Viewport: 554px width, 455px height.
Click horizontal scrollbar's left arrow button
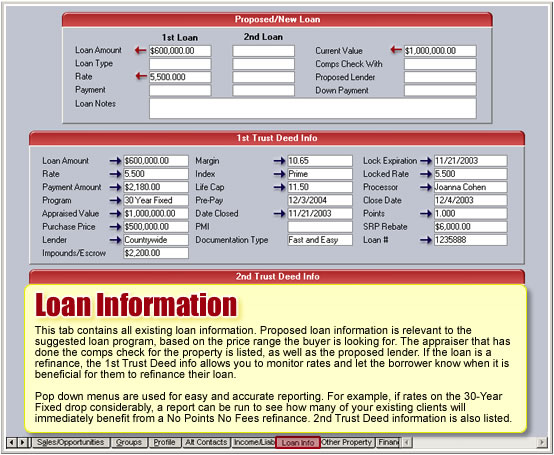point(407,442)
